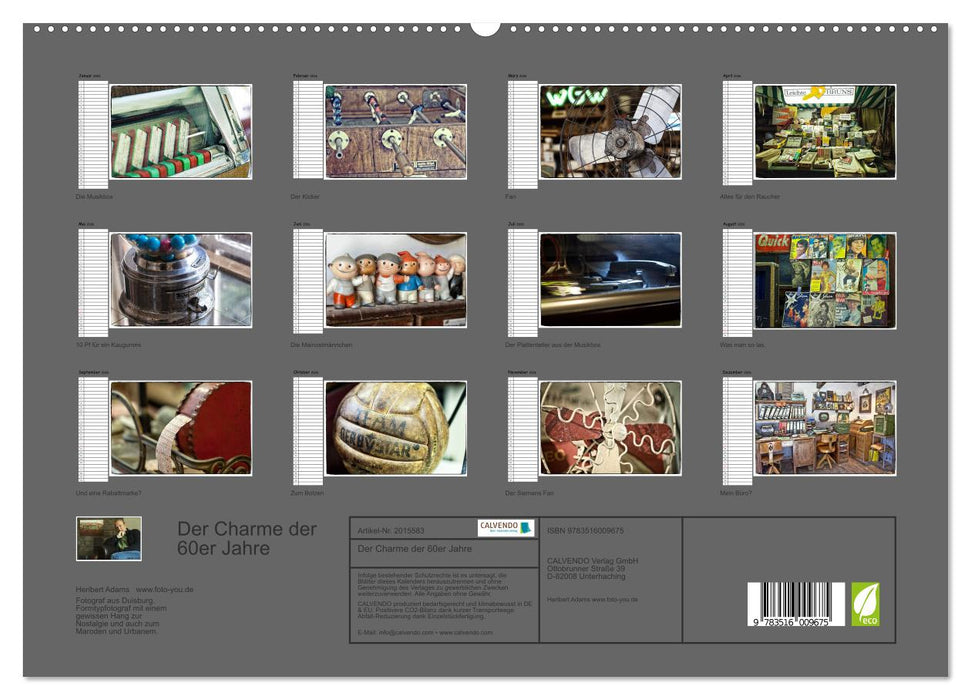Select the February table football photo
Screen dimensions: 971x700
pyautogui.click(x=396, y=132)
